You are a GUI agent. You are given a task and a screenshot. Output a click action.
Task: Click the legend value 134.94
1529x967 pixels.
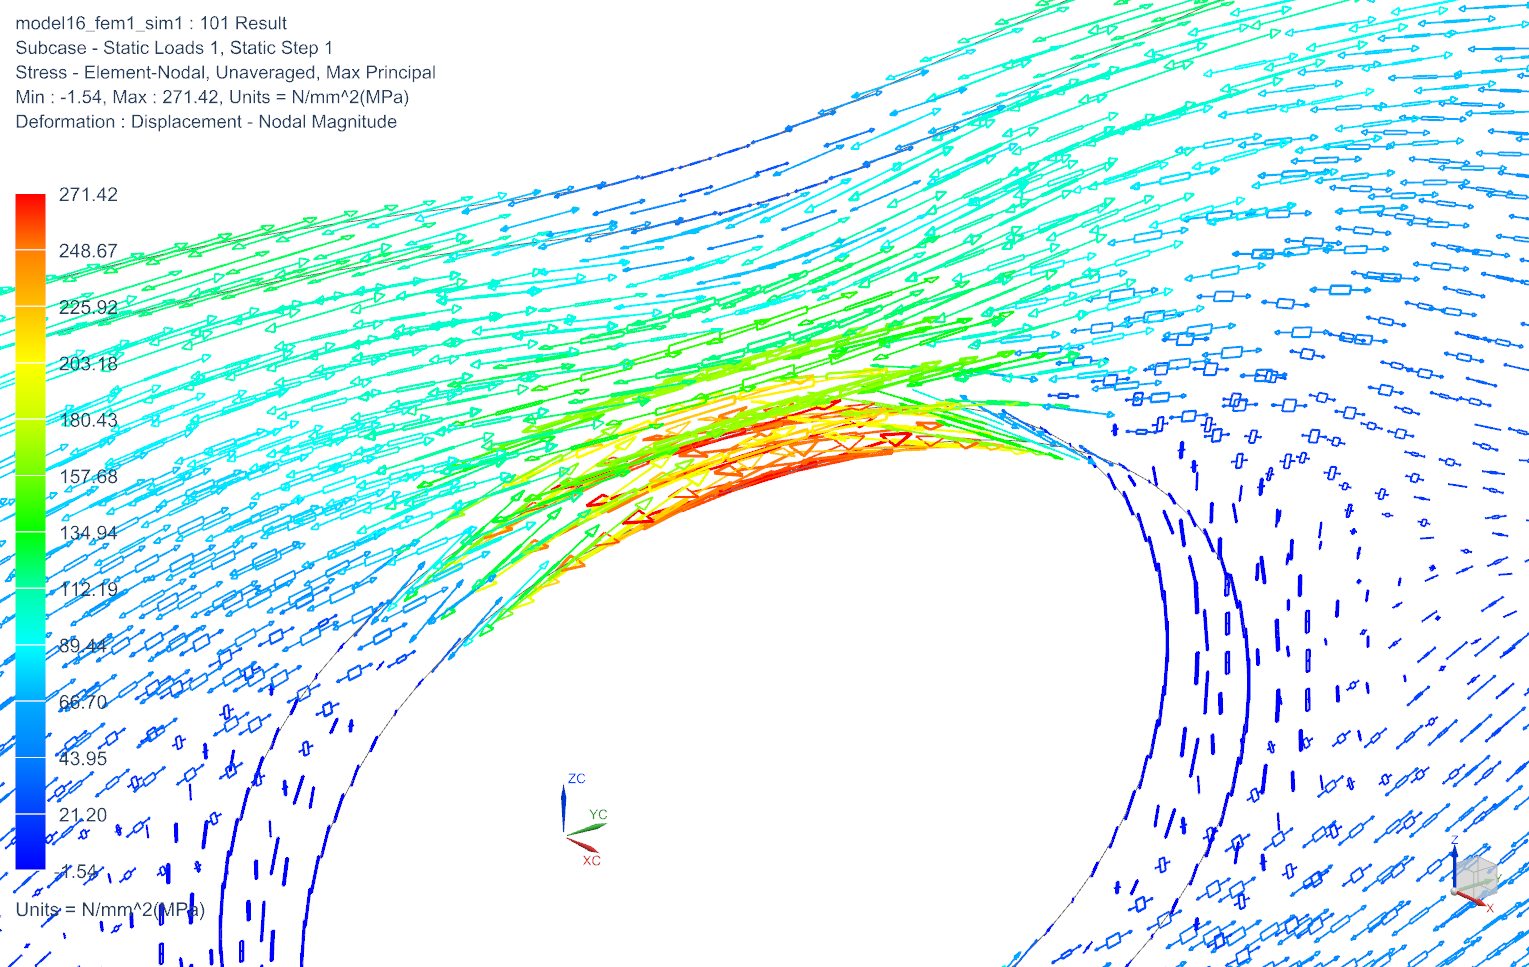[x=88, y=532]
